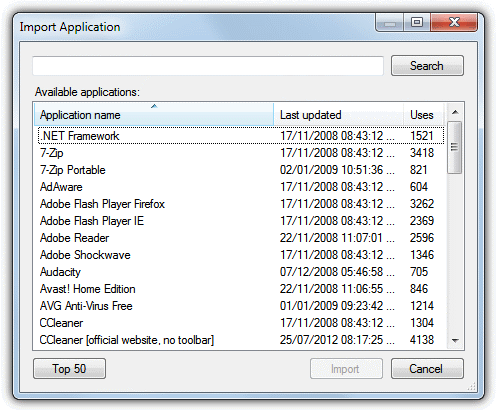Cancel the Import Application dialog

[x=427, y=369]
